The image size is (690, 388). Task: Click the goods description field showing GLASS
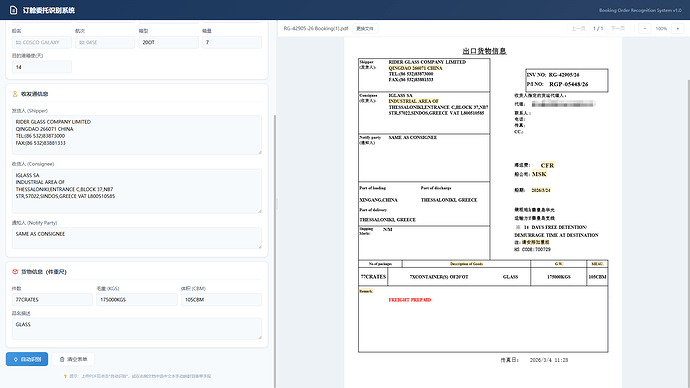tap(137, 329)
